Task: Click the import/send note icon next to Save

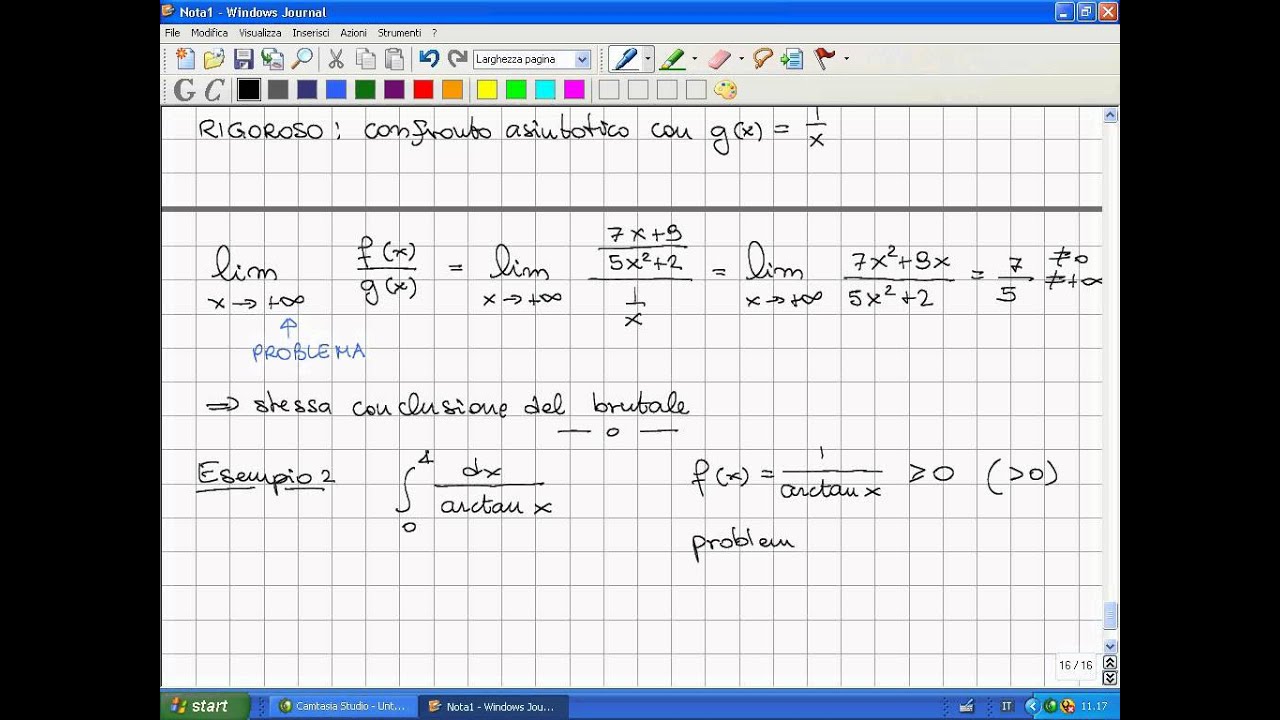Action: coord(272,59)
